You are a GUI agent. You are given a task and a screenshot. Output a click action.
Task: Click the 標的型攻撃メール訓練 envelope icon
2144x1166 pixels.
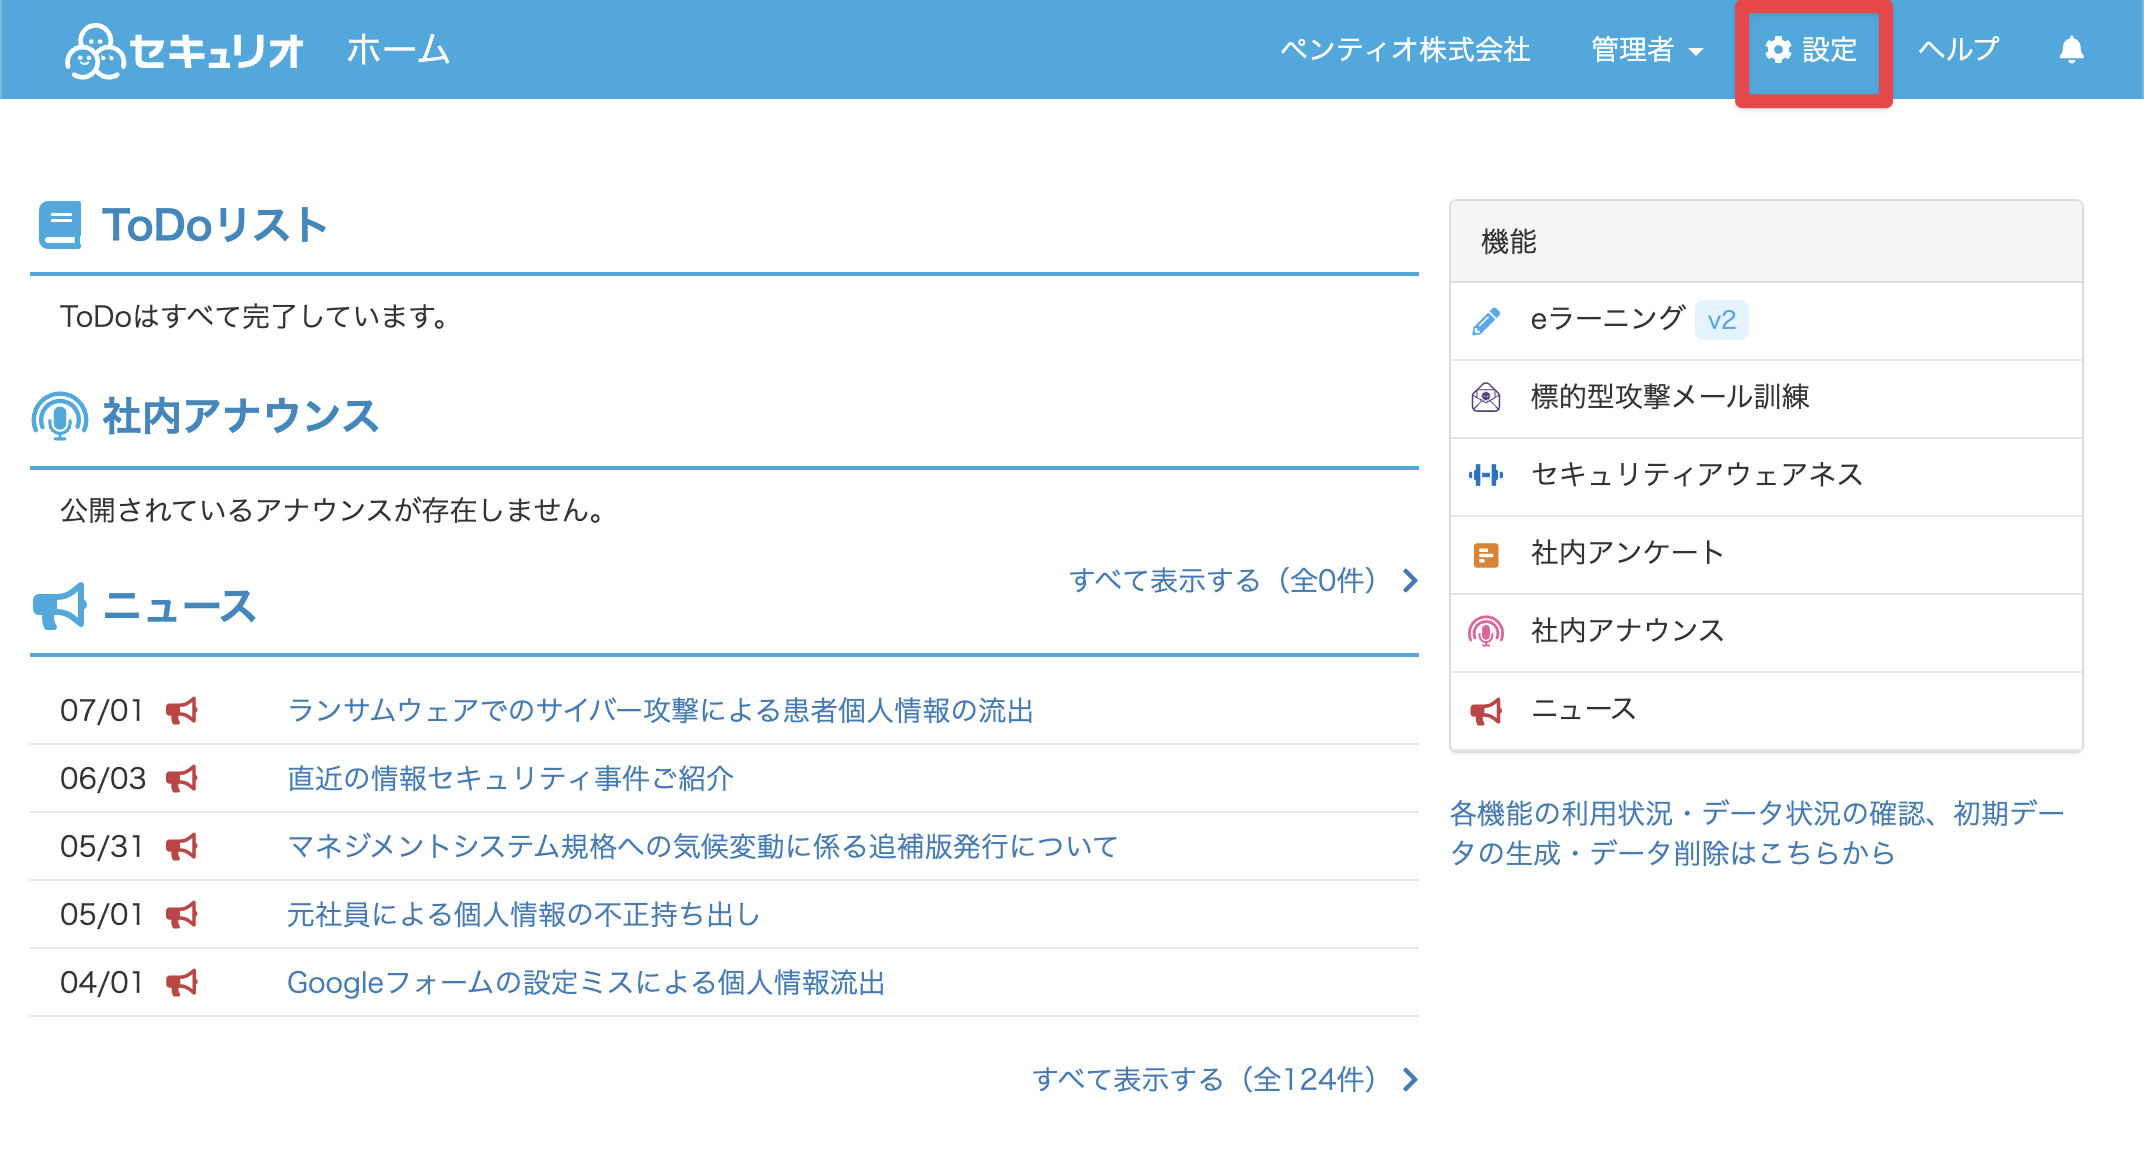tap(1486, 398)
